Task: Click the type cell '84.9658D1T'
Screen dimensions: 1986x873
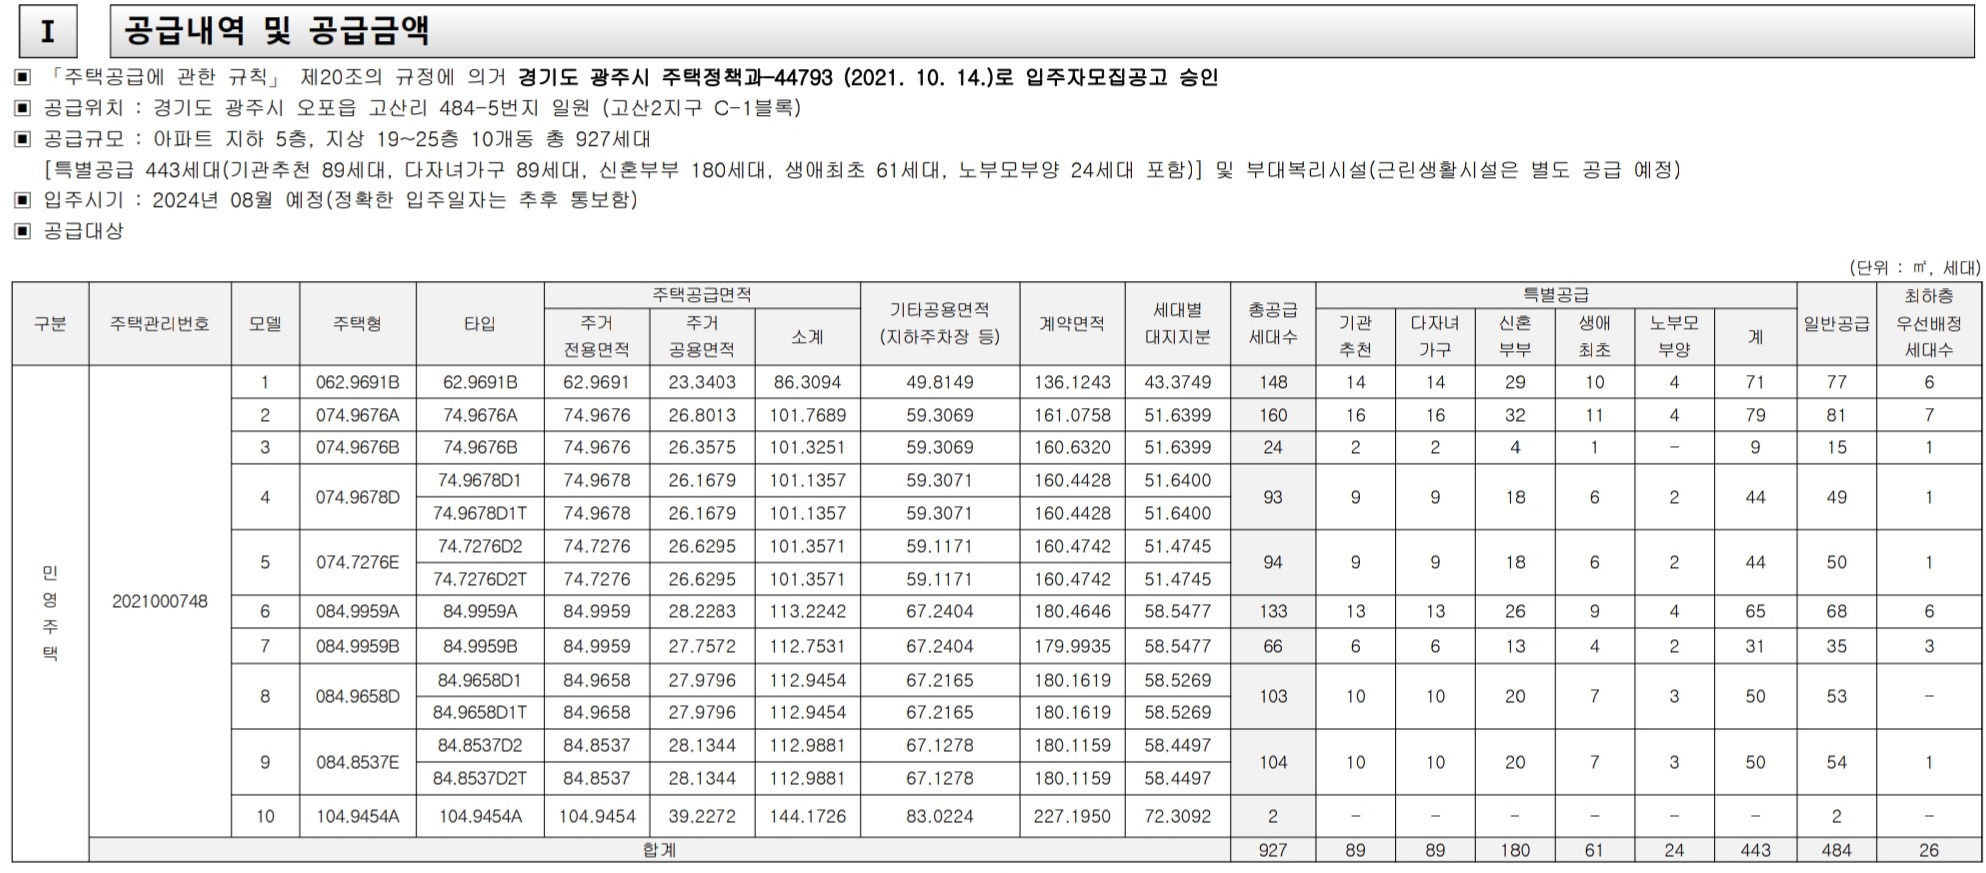Action: [x=480, y=712]
